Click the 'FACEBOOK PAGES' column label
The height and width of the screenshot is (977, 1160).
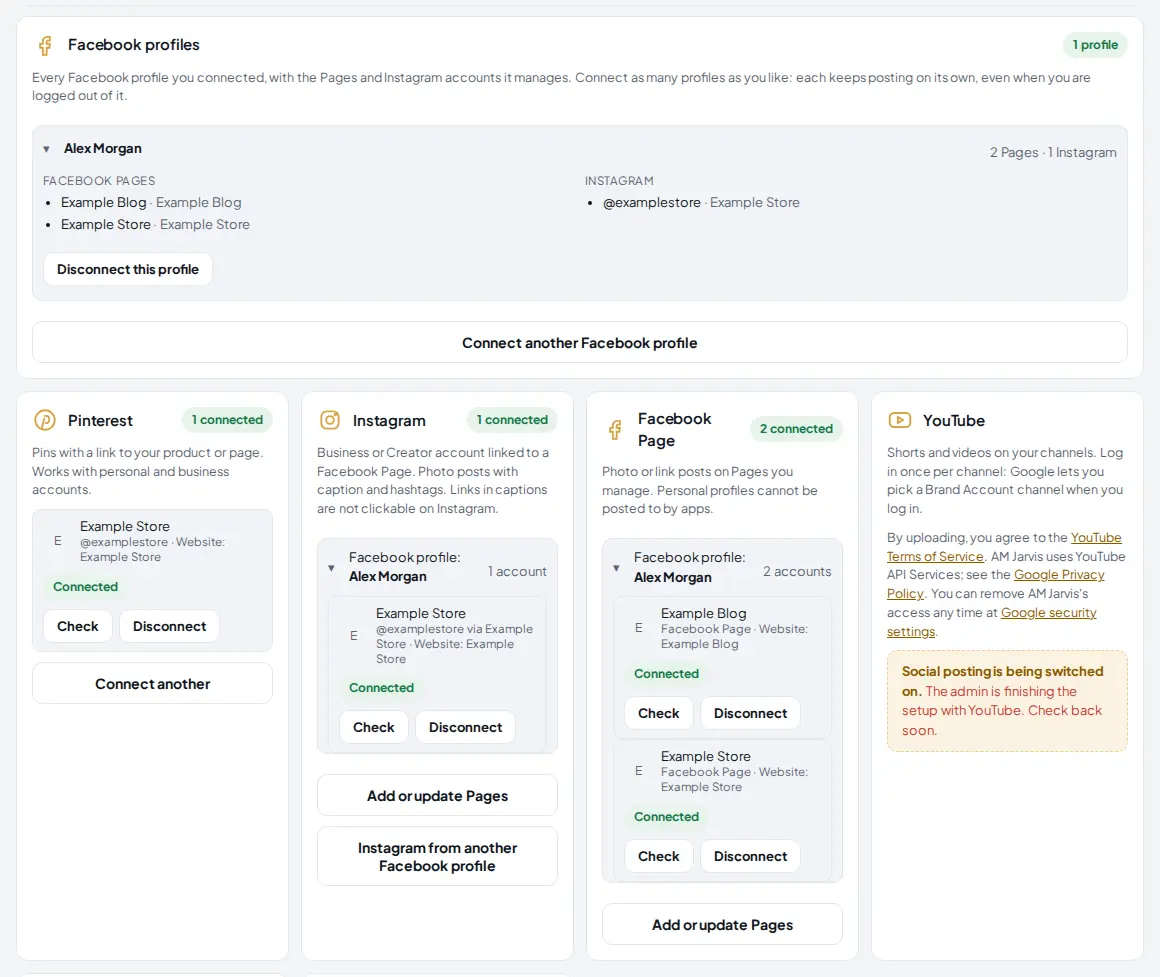click(x=99, y=180)
